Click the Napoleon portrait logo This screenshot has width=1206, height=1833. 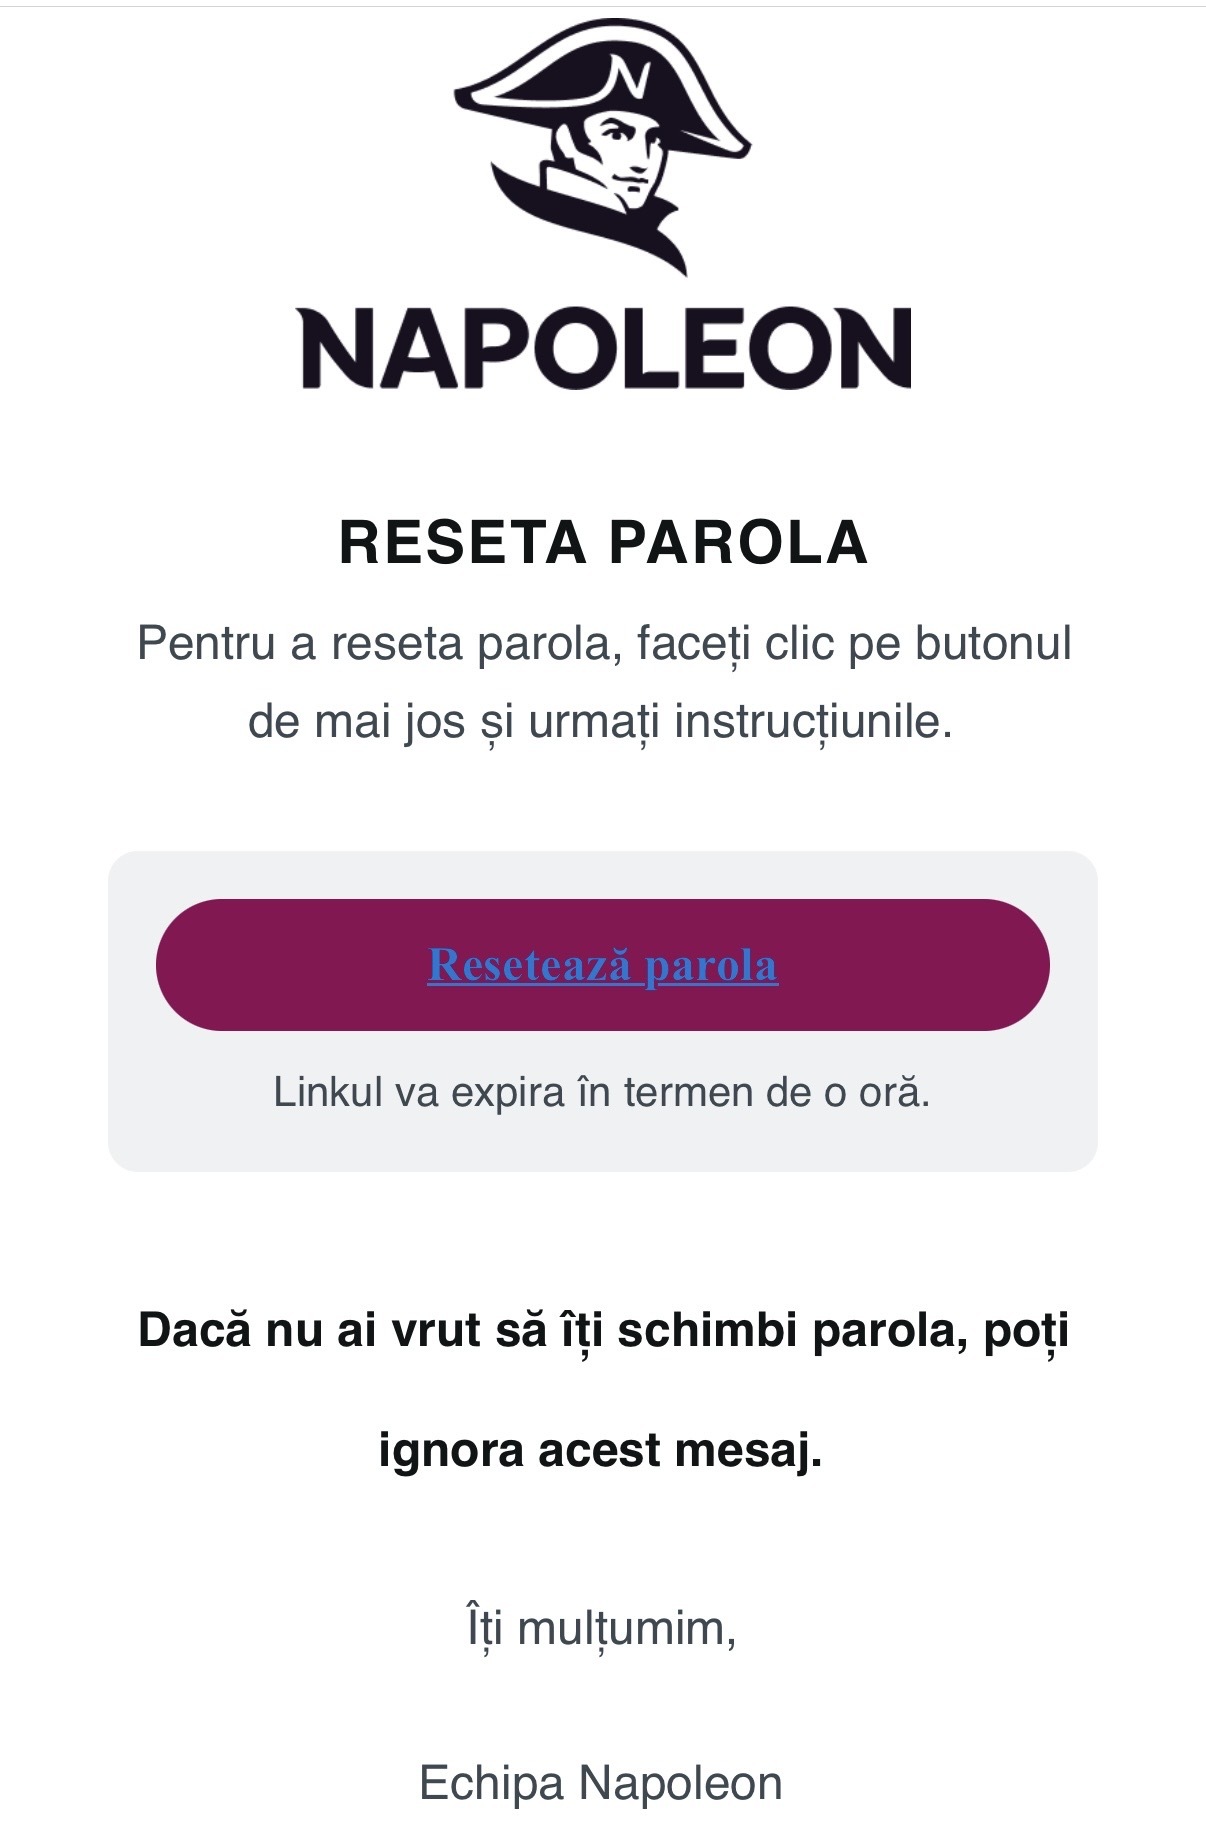pos(602,146)
